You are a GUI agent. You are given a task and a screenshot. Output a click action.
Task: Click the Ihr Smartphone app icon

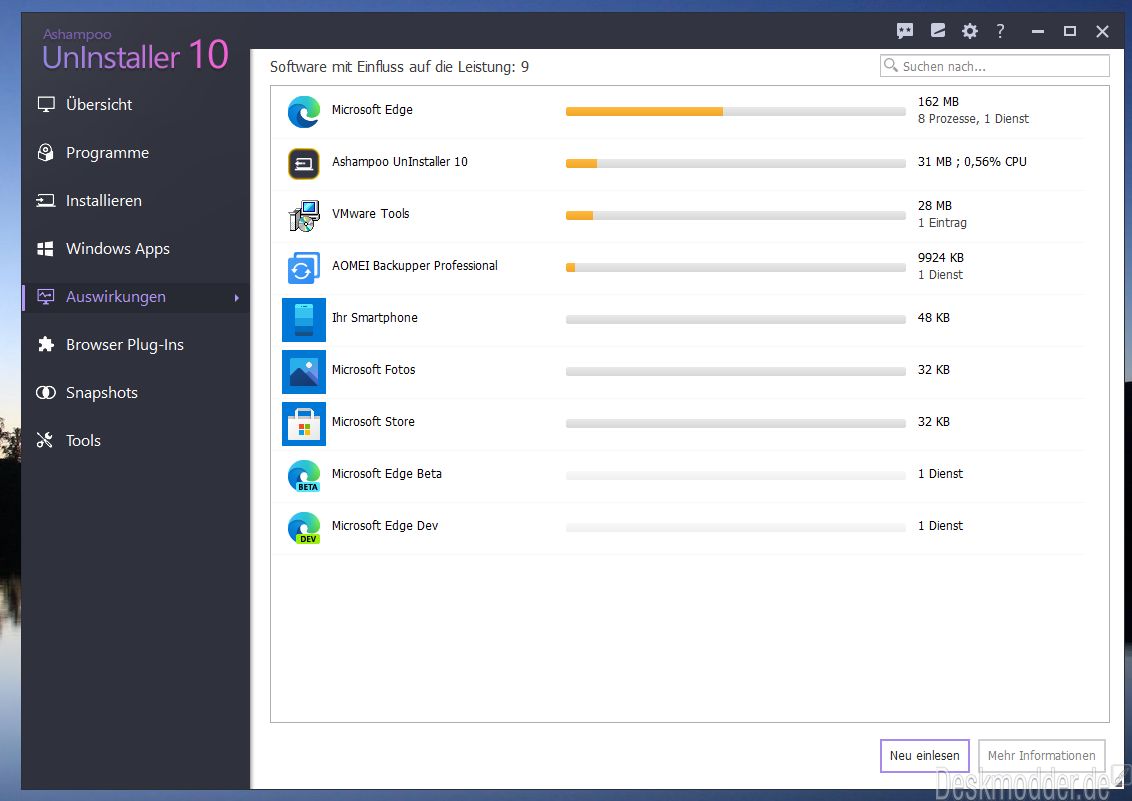[x=304, y=320]
